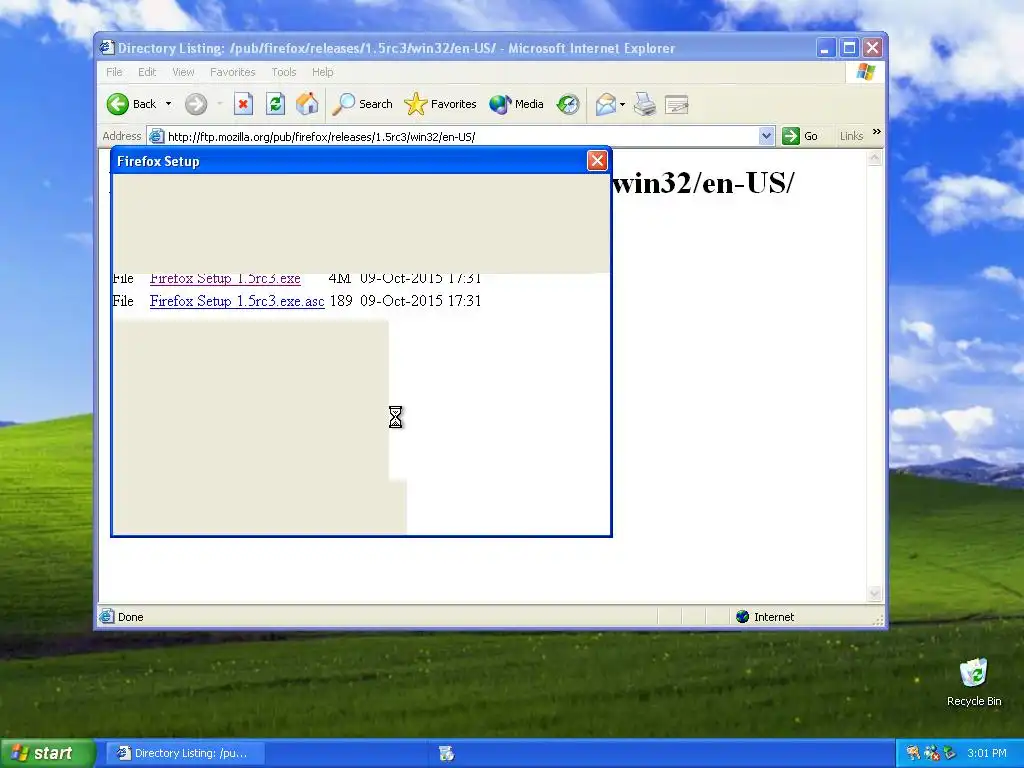
Task: Click the scrollbar up arrow
Action: tap(874, 157)
